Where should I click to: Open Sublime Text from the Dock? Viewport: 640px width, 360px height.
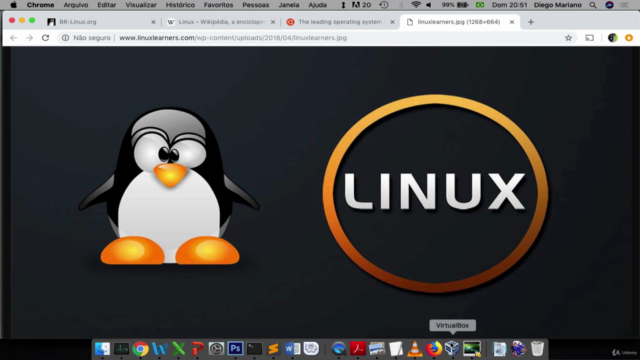coord(273,349)
